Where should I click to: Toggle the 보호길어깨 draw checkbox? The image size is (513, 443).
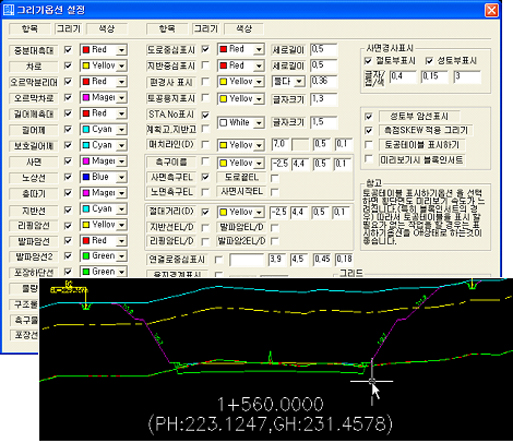pyautogui.click(x=68, y=145)
